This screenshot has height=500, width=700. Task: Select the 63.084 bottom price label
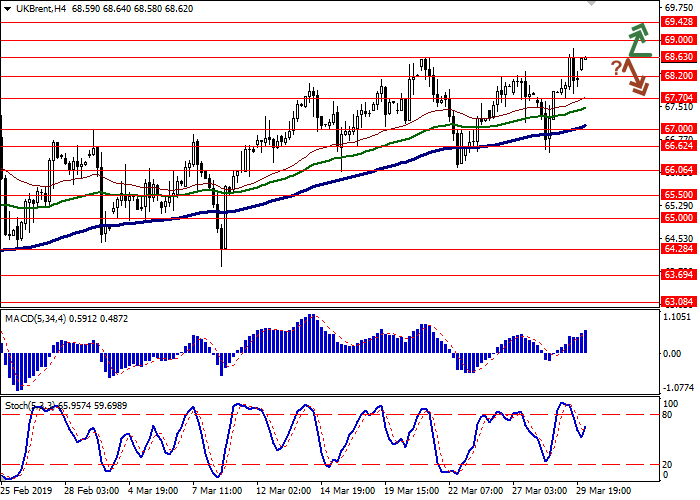pyautogui.click(x=679, y=301)
